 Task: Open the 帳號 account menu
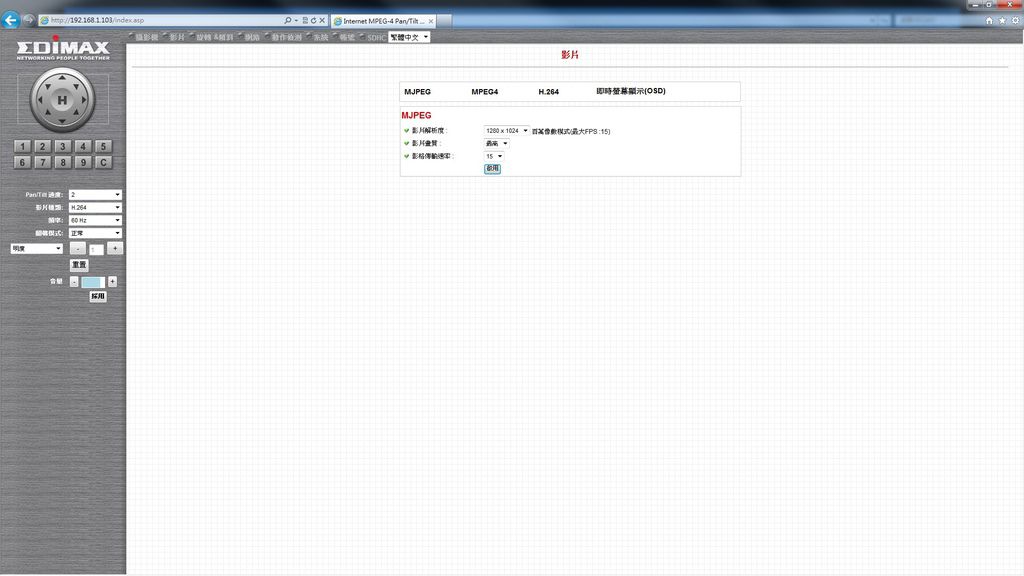(x=347, y=37)
